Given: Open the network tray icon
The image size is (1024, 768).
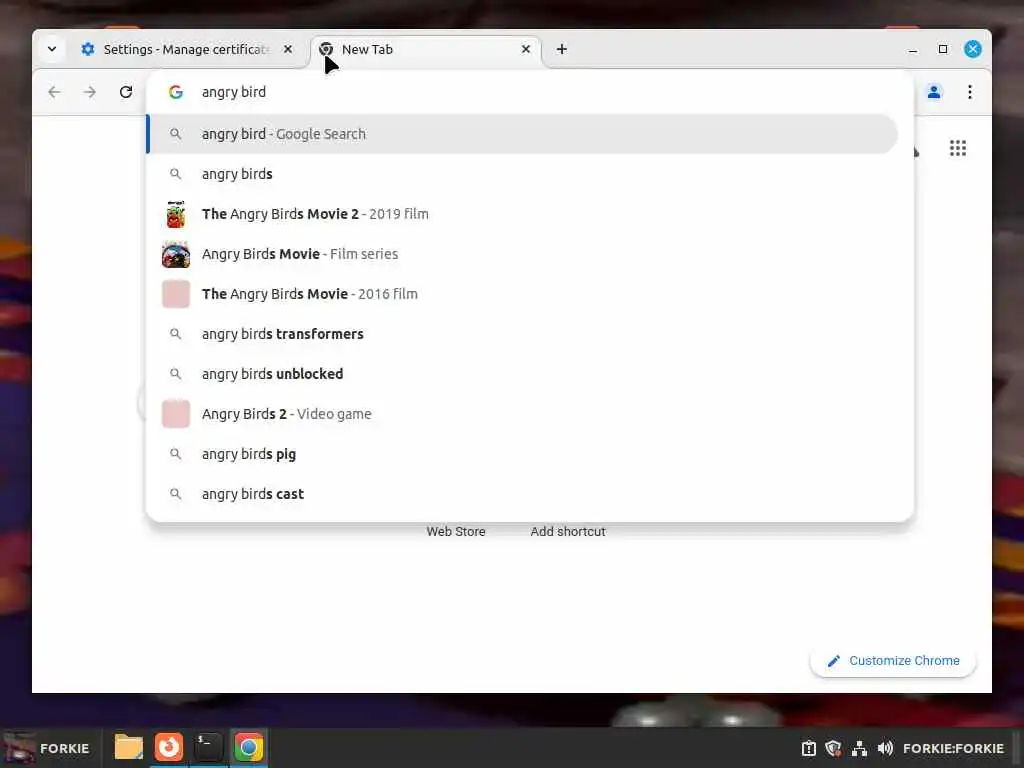Looking at the screenshot, I should pyautogui.click(x=859, y=748).
